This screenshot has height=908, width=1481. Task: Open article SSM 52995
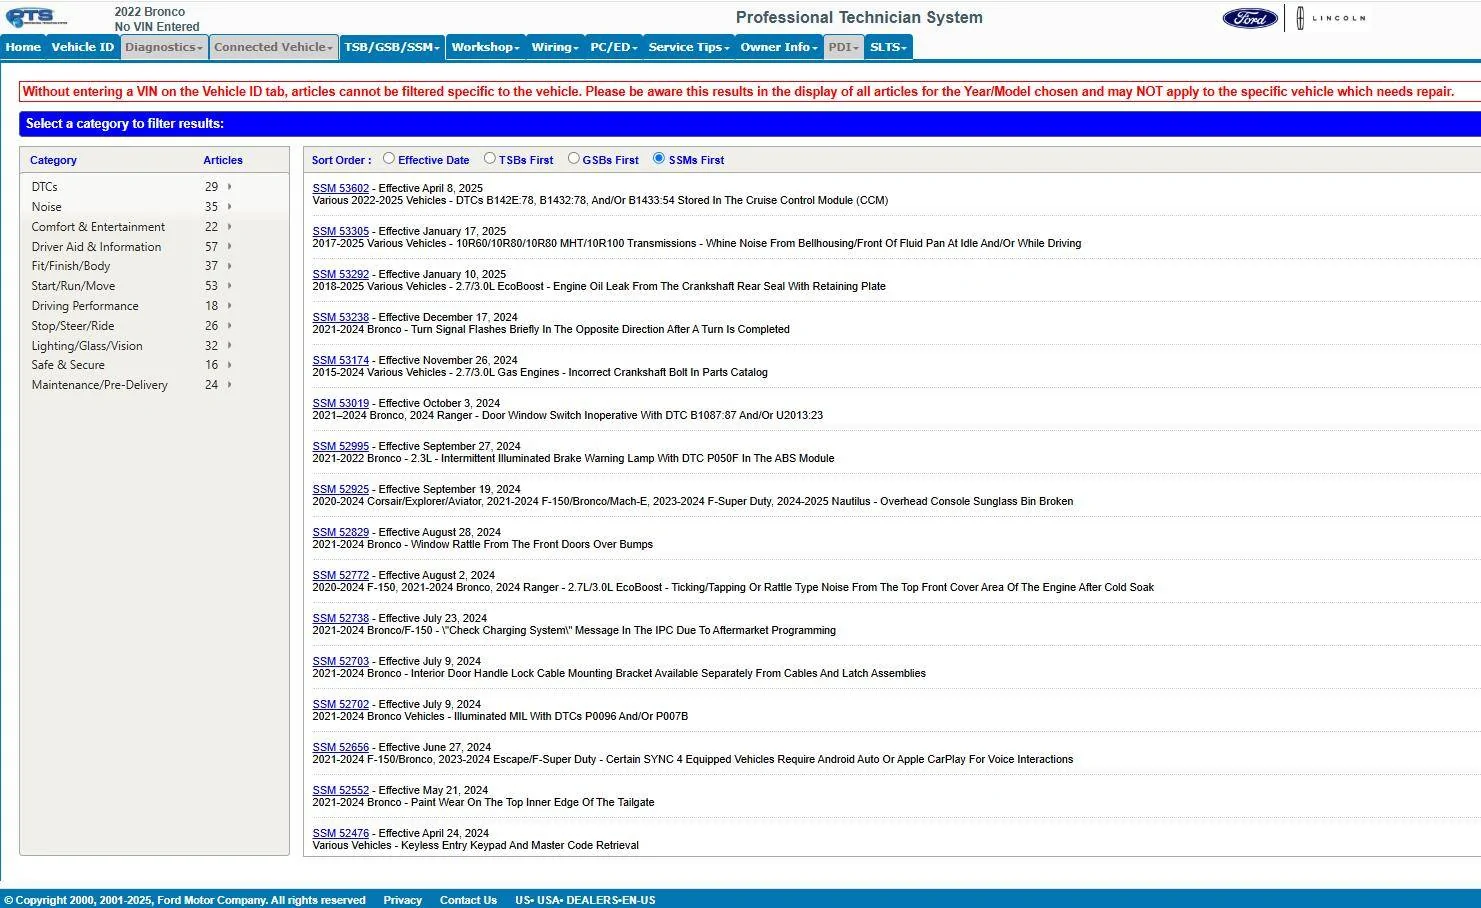tap(341, 446)
